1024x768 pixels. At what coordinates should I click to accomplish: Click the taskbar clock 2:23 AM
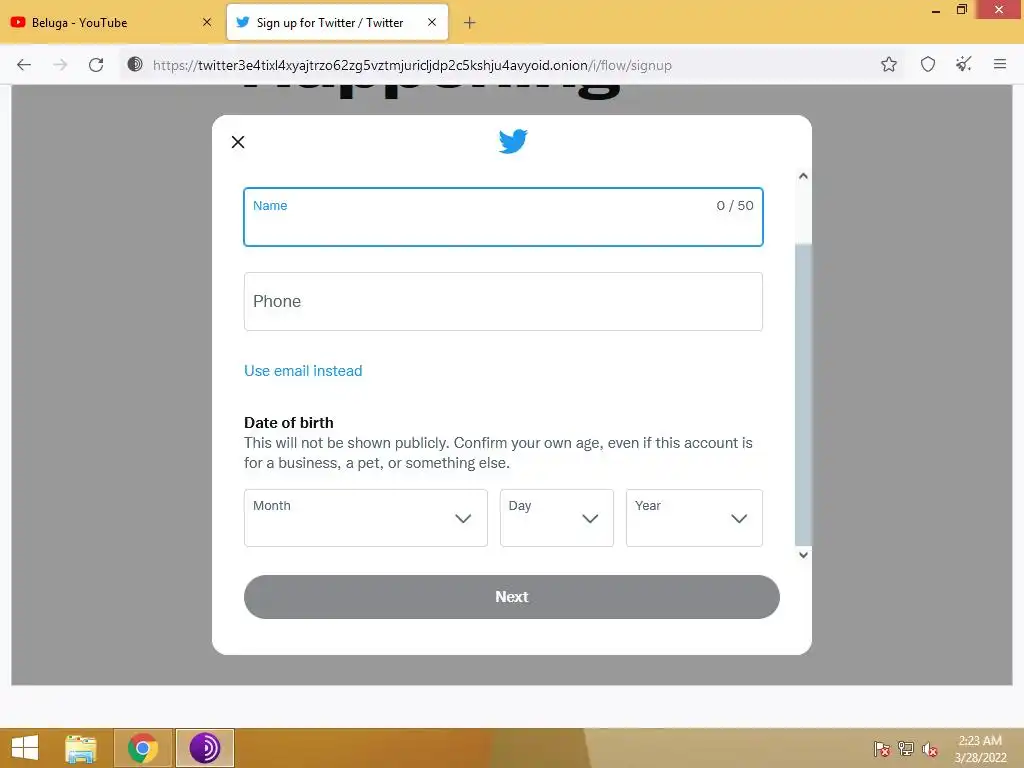coord(980,741)
